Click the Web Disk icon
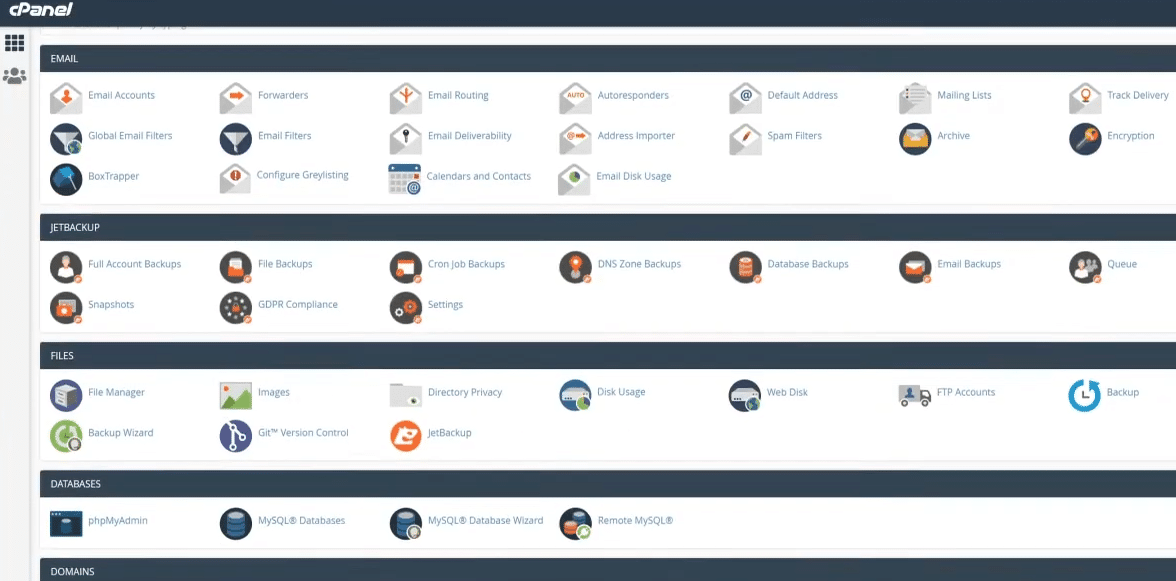This screenshot has width=1176, height=581. pos(745,395)
